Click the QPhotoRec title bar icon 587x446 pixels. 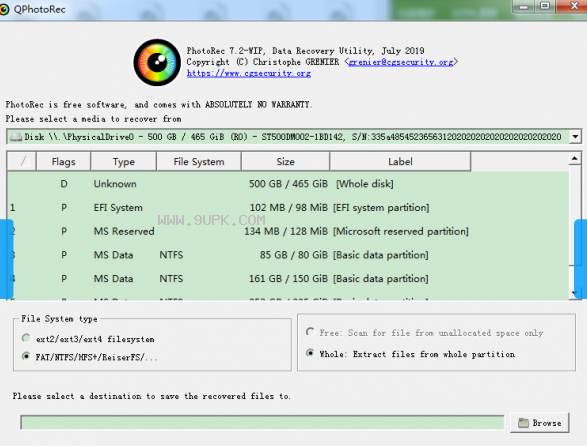(4, 9)
